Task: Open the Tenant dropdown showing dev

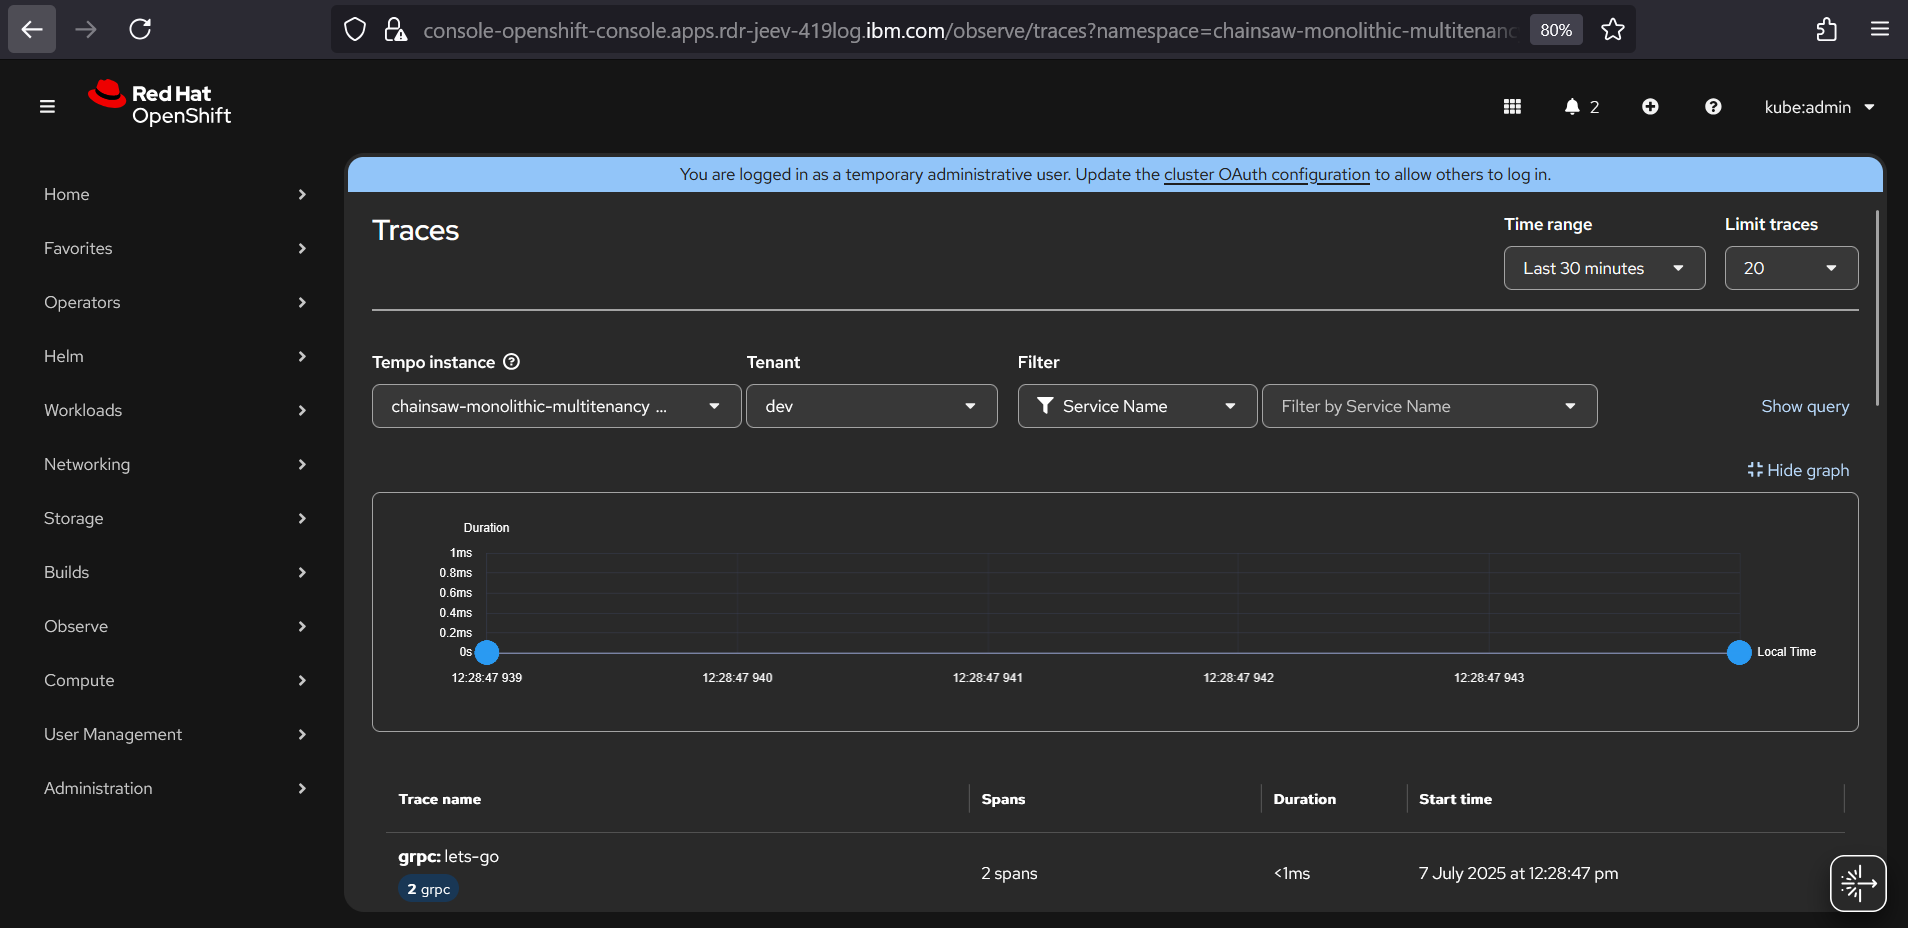Action: (x=871, y=406)
